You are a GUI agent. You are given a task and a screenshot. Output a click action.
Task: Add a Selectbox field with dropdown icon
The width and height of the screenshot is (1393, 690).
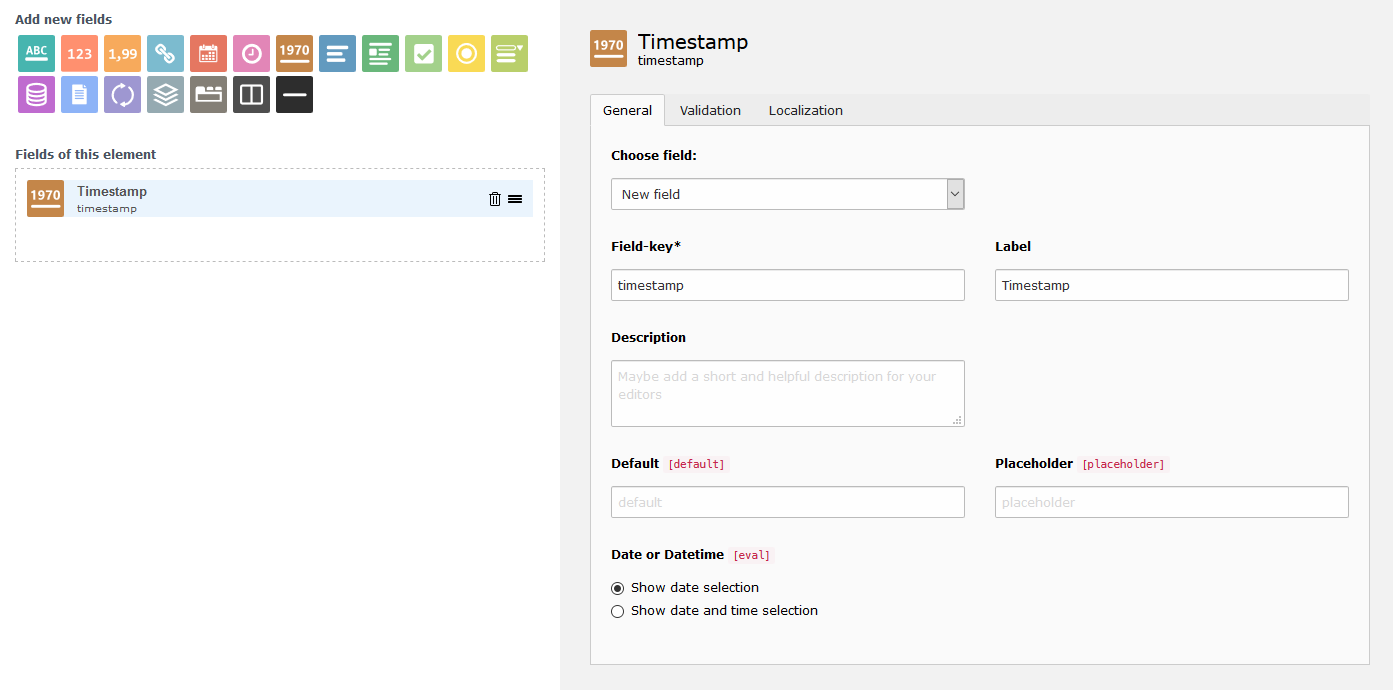(509, 53)
